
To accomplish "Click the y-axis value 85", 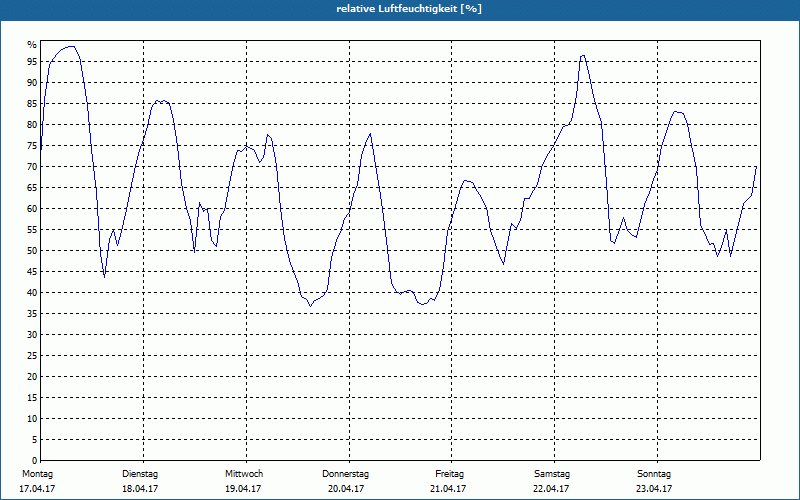I will coord(32,104).
